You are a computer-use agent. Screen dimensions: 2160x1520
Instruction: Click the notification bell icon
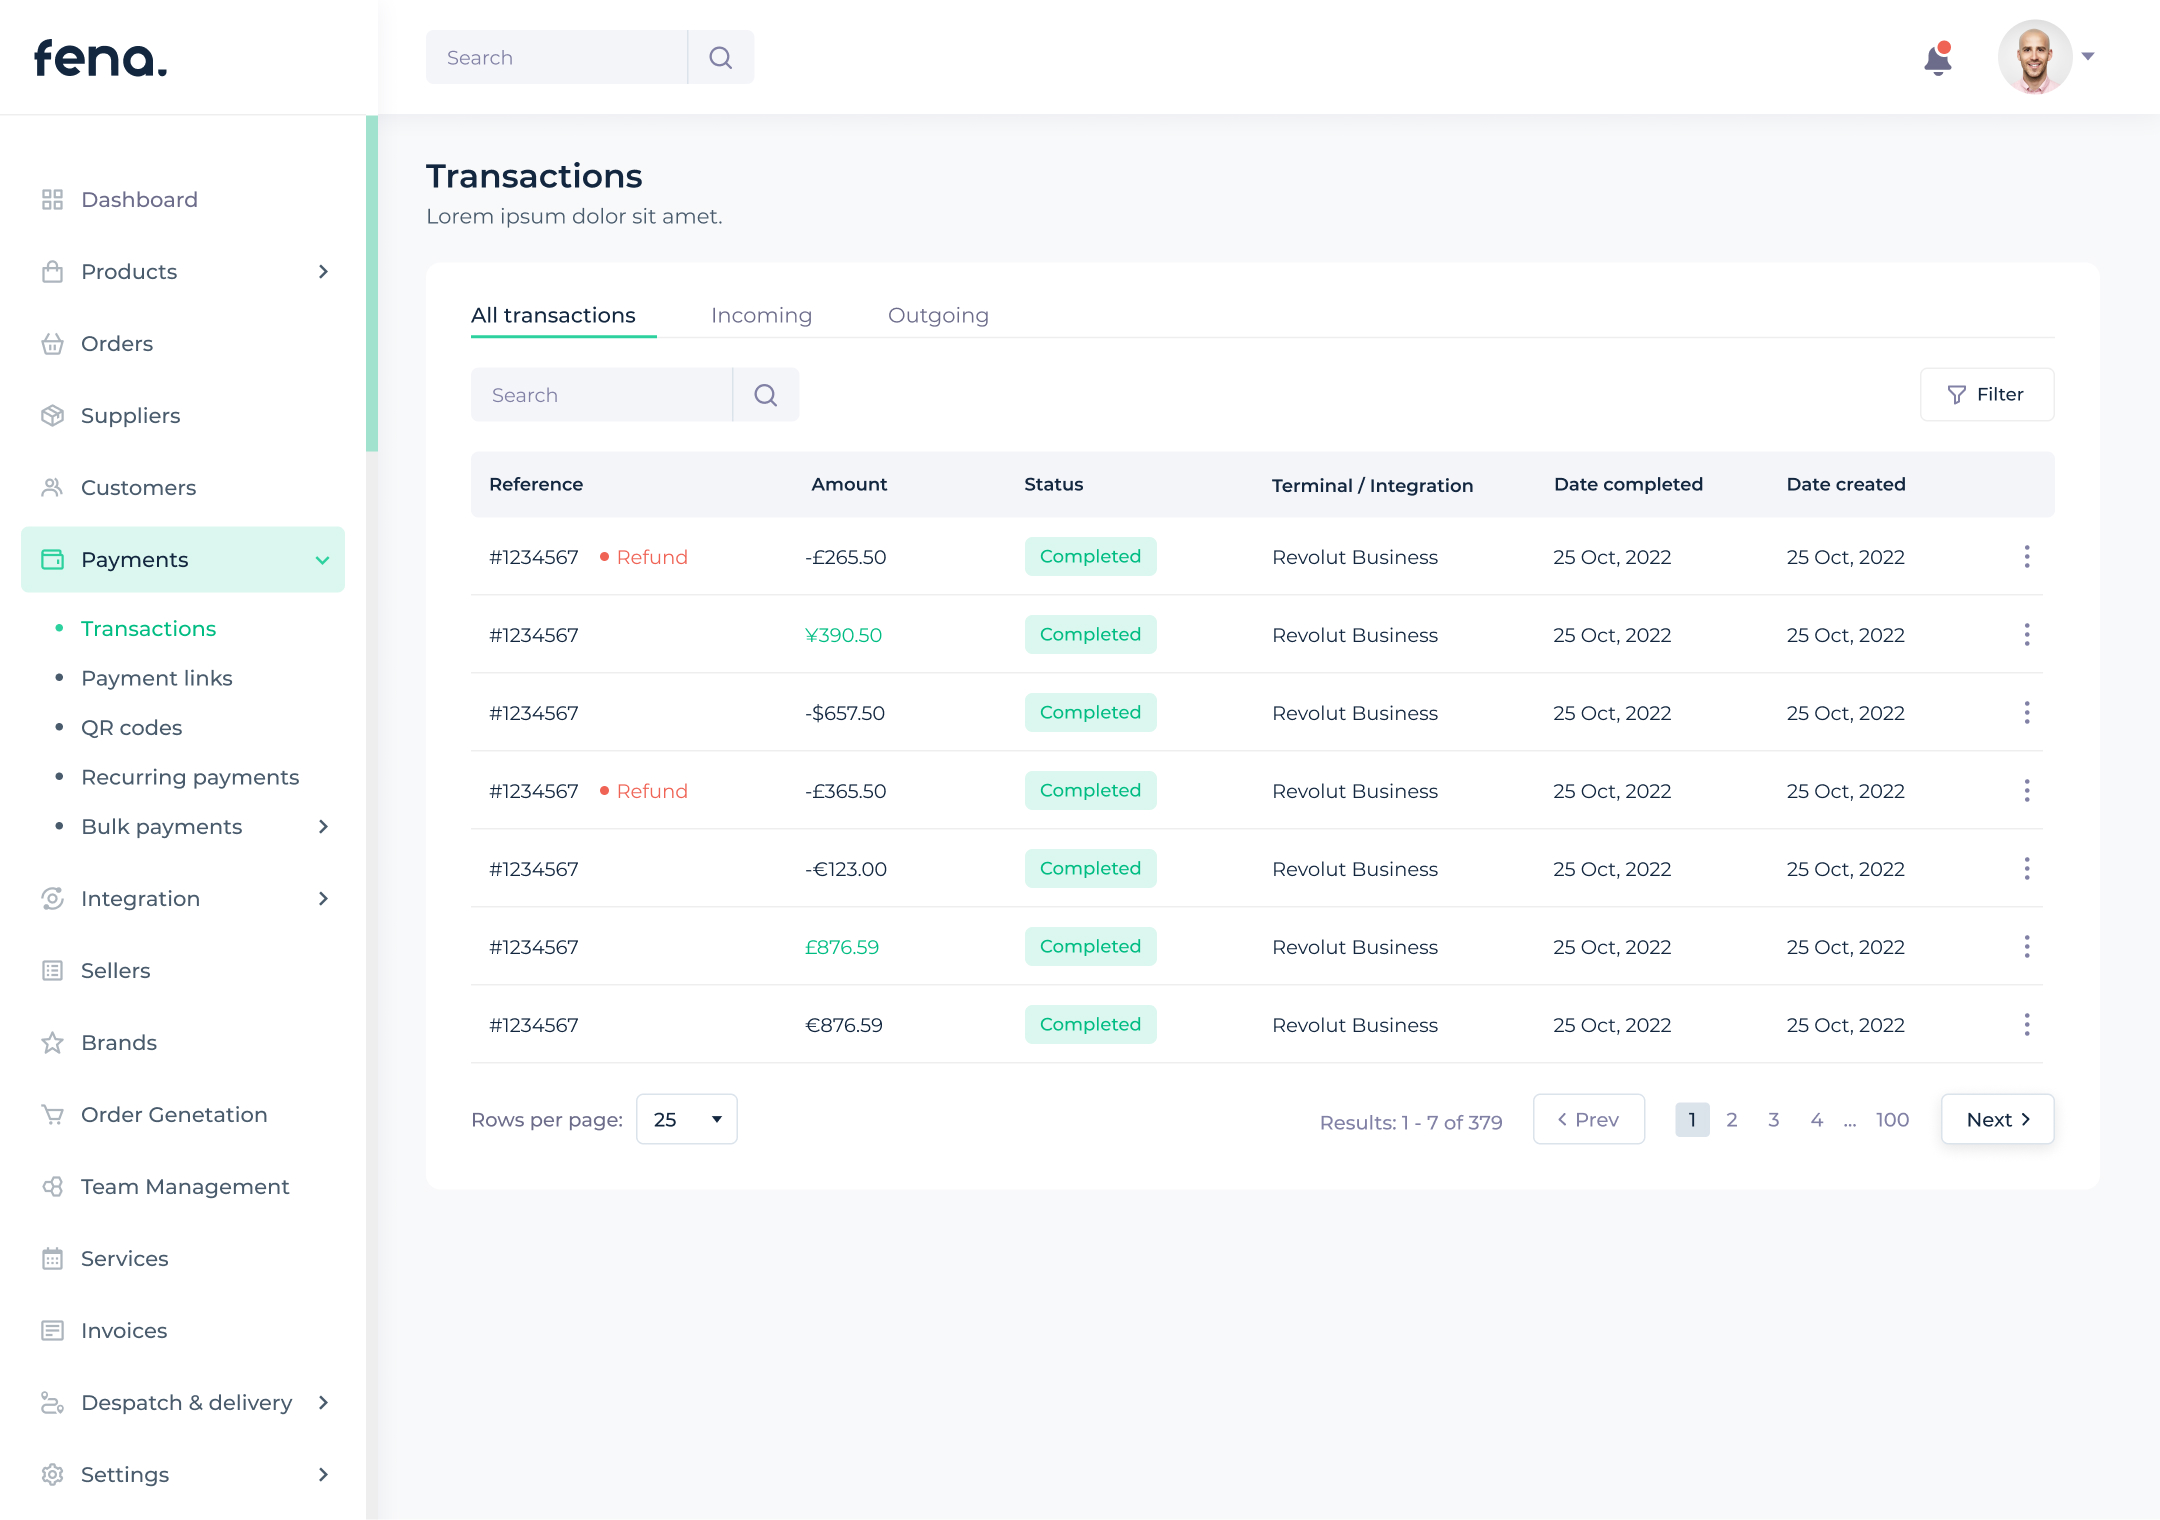[1936, 58]
